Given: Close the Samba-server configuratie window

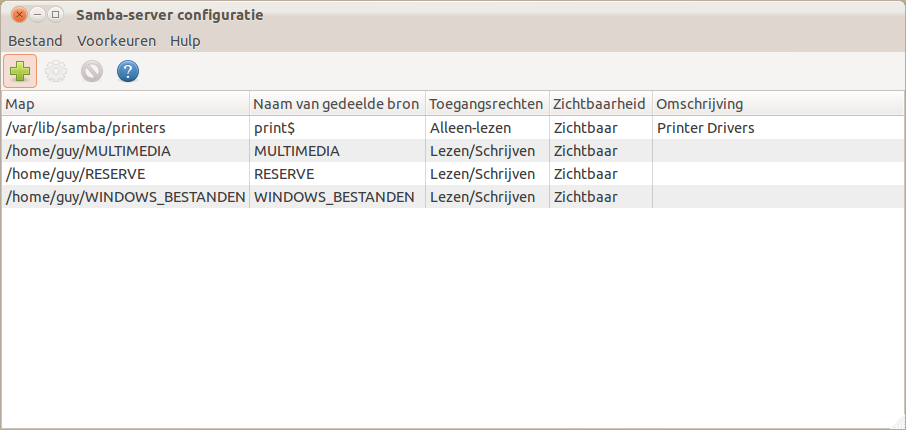Looking at the screenshot, I should pyautogui.click(x=18, y=15).
